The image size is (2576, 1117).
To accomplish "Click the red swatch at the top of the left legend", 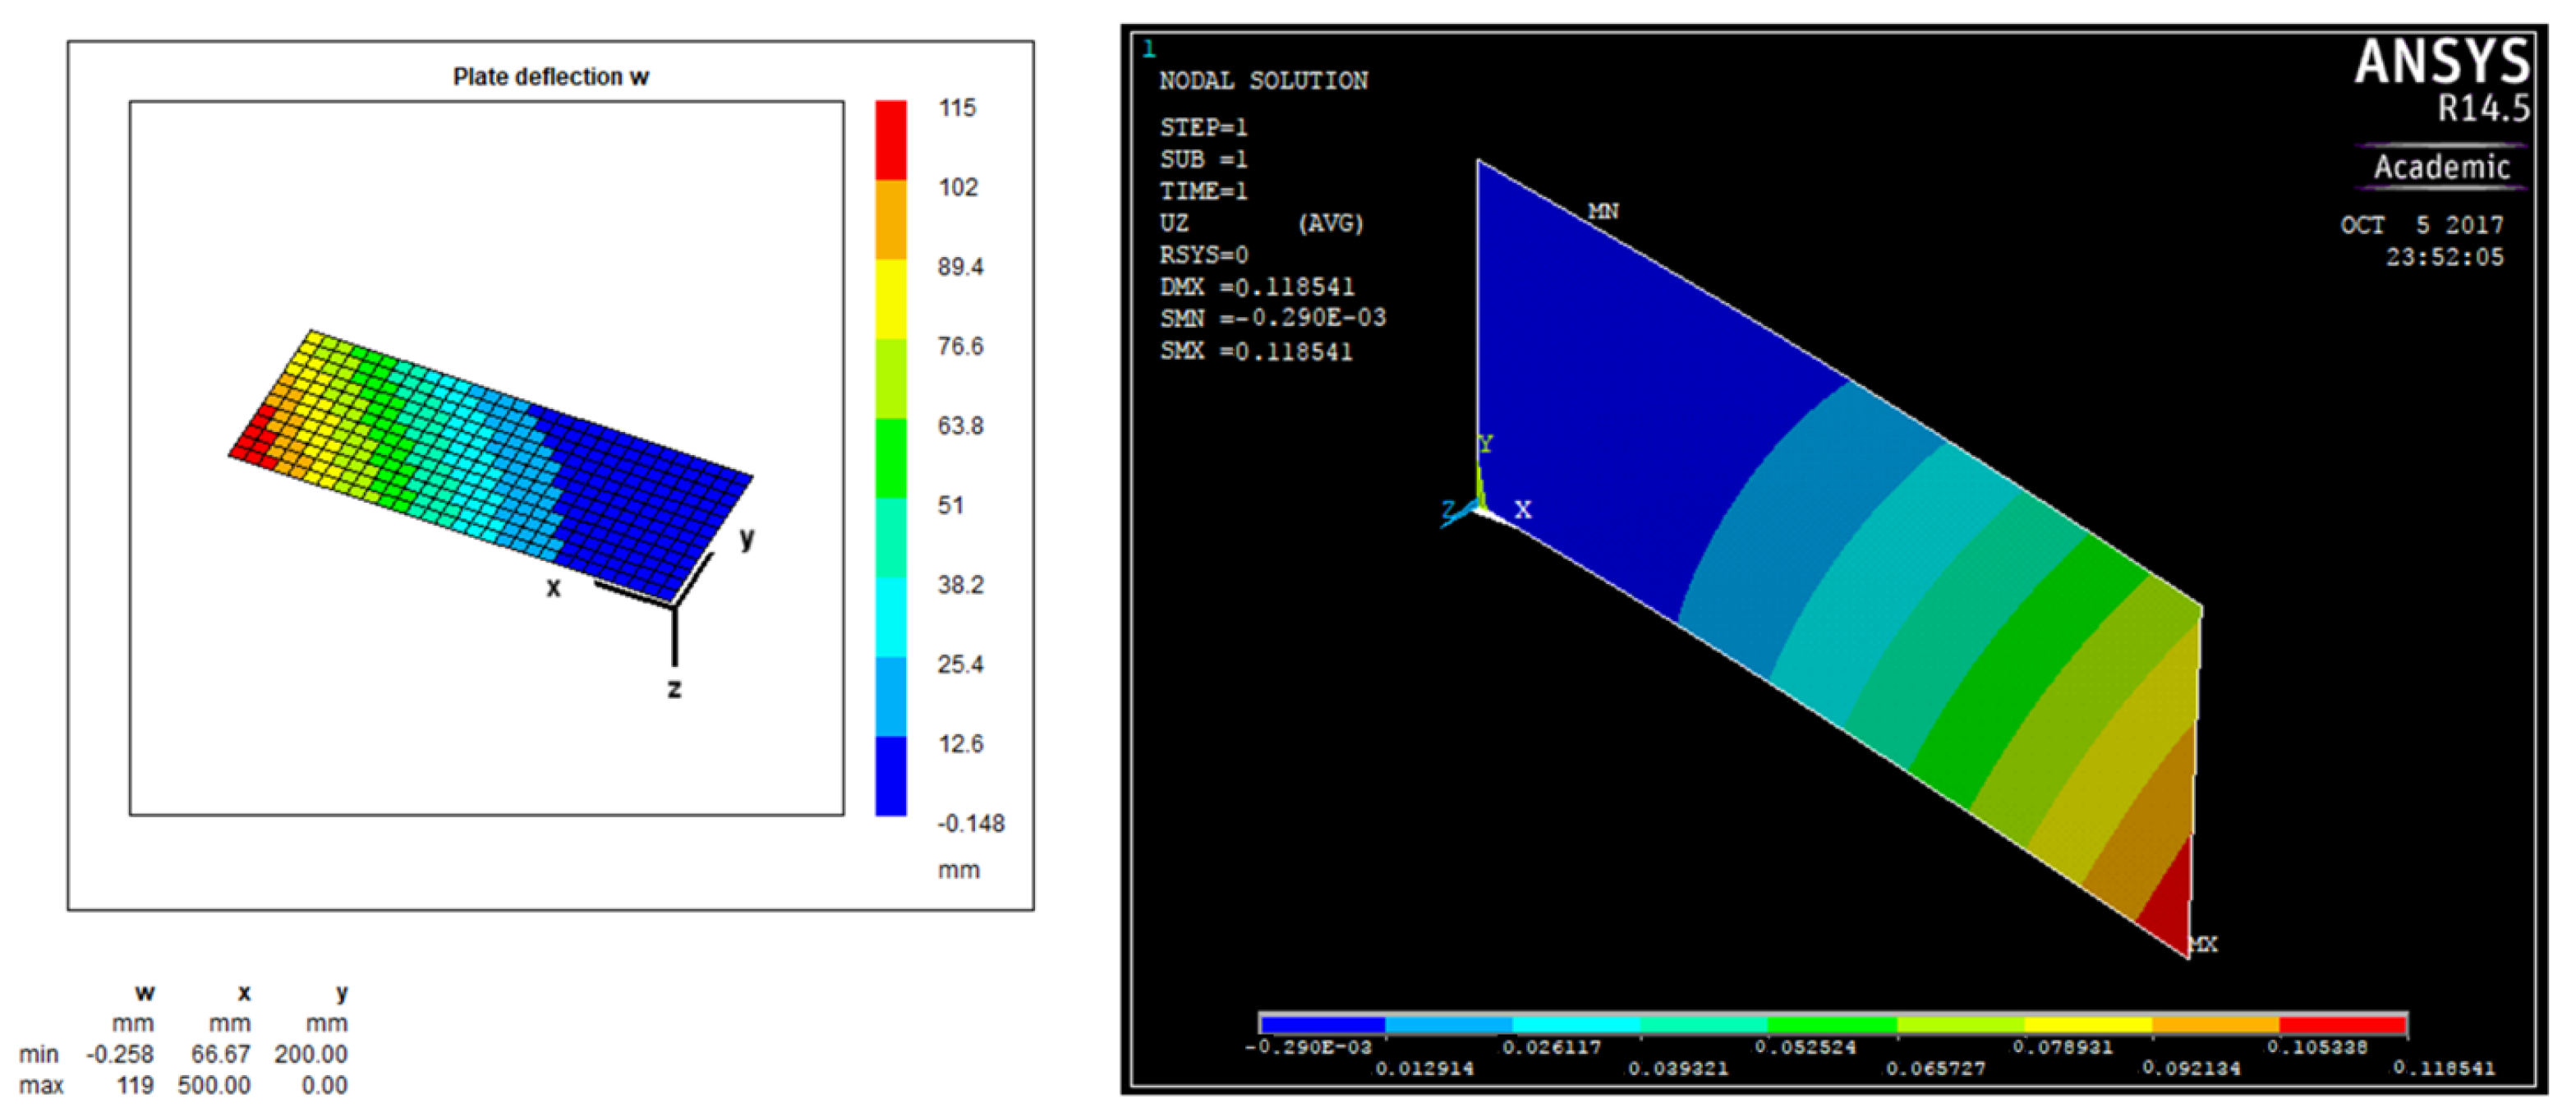I will tap(890, 140).
